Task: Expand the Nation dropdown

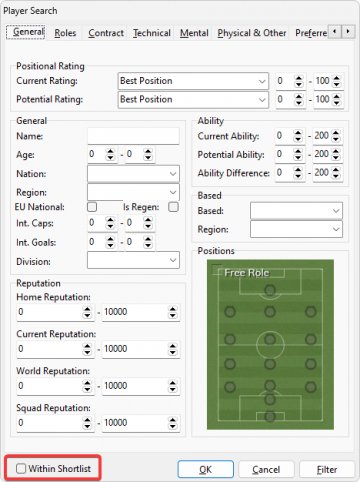Action: point(133,174)
